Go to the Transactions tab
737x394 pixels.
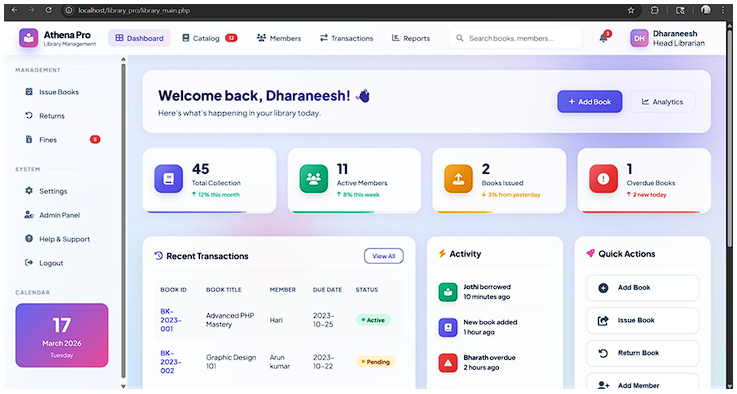pos(346,38)
